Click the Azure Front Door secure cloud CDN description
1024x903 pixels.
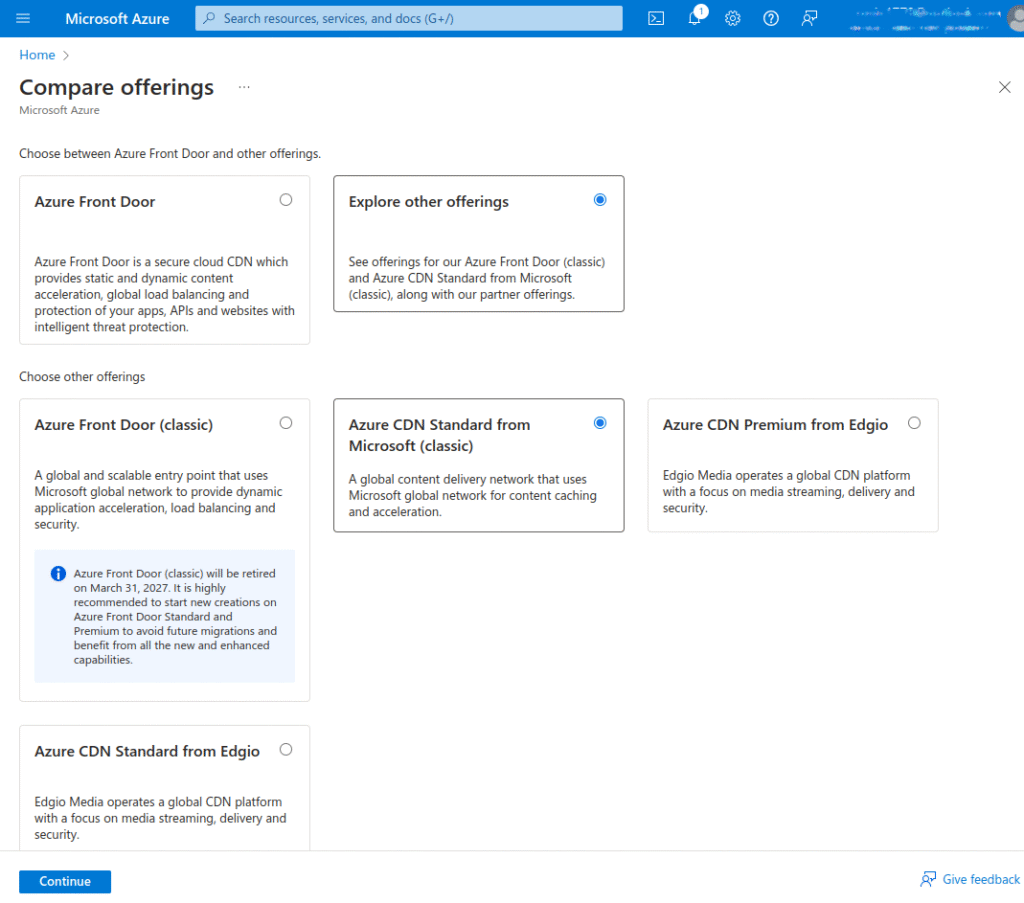pos(165,294)
